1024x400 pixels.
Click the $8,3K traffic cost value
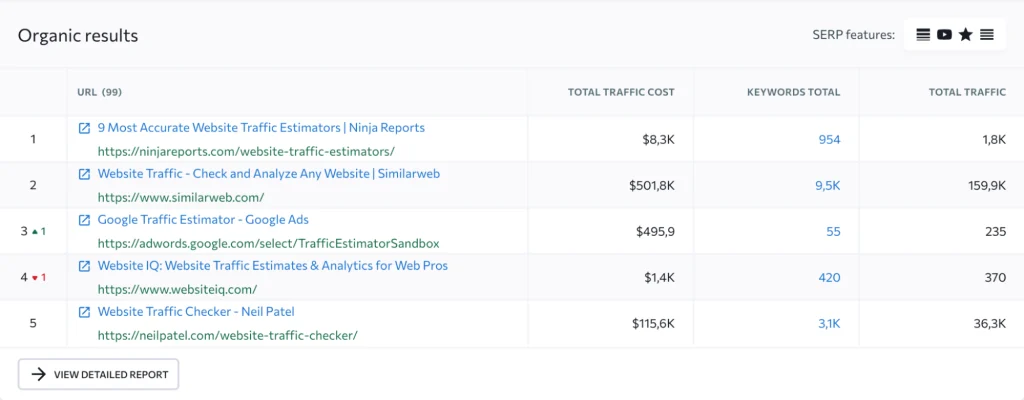658,139
